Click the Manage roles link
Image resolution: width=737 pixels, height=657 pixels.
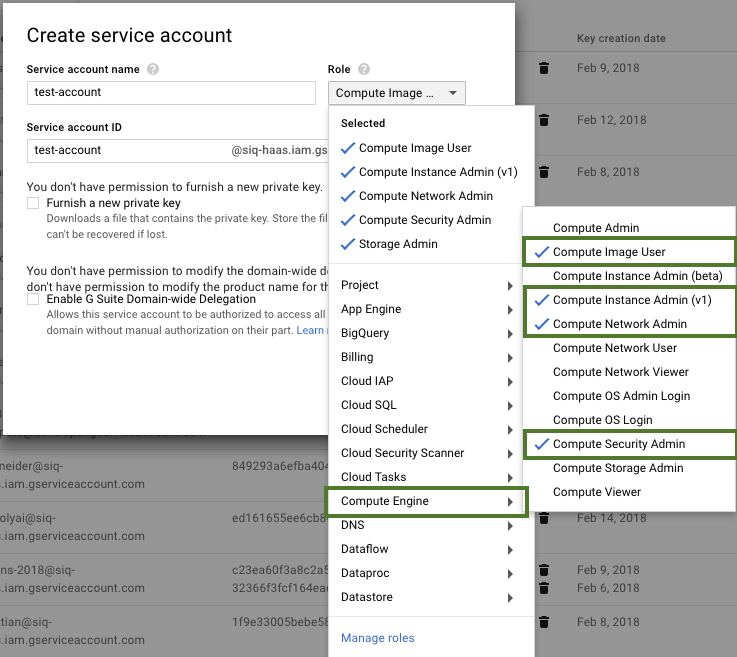click(x=377, y=638)
